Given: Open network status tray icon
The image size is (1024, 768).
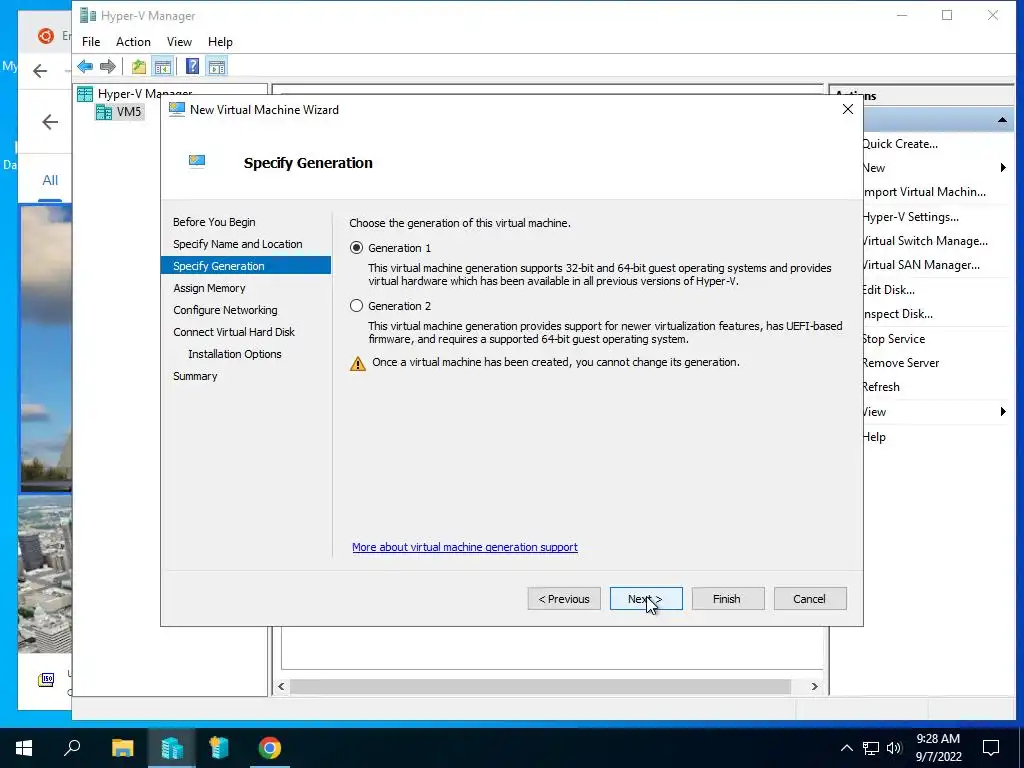Looking at the screenshot, I should [x=871, y=748].
